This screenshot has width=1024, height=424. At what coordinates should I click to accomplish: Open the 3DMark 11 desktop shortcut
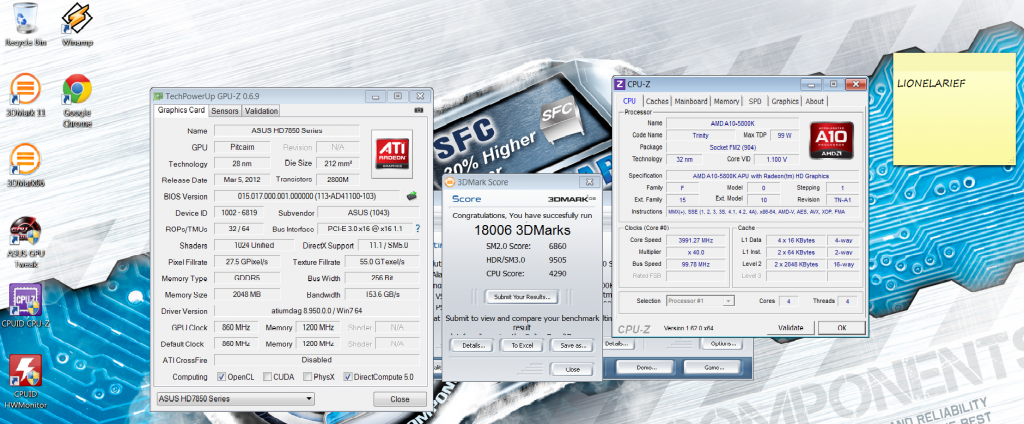tap(25, 95)
